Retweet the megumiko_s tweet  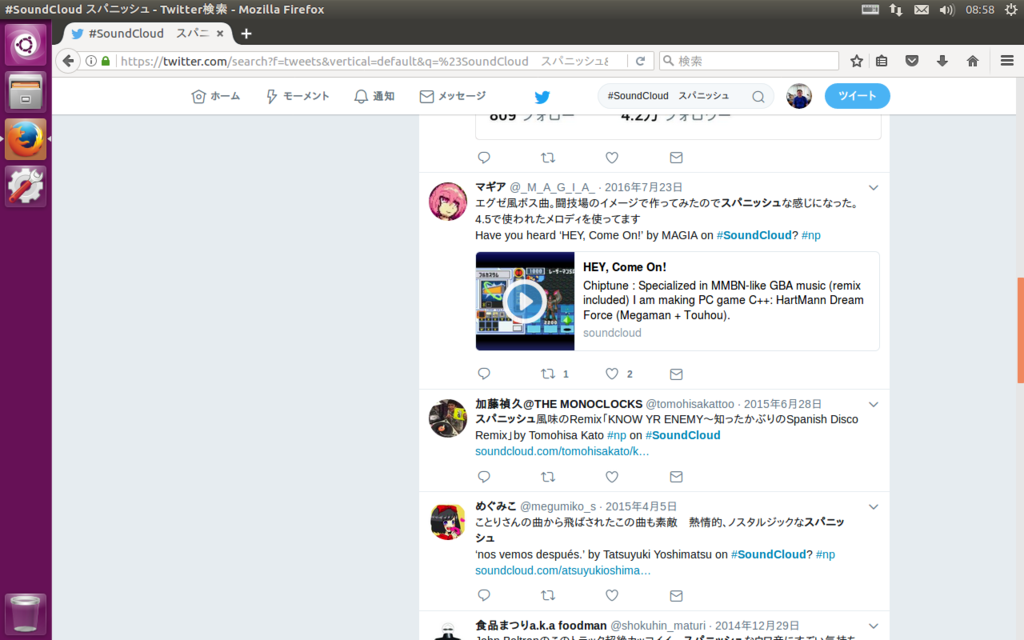point(548,595)
